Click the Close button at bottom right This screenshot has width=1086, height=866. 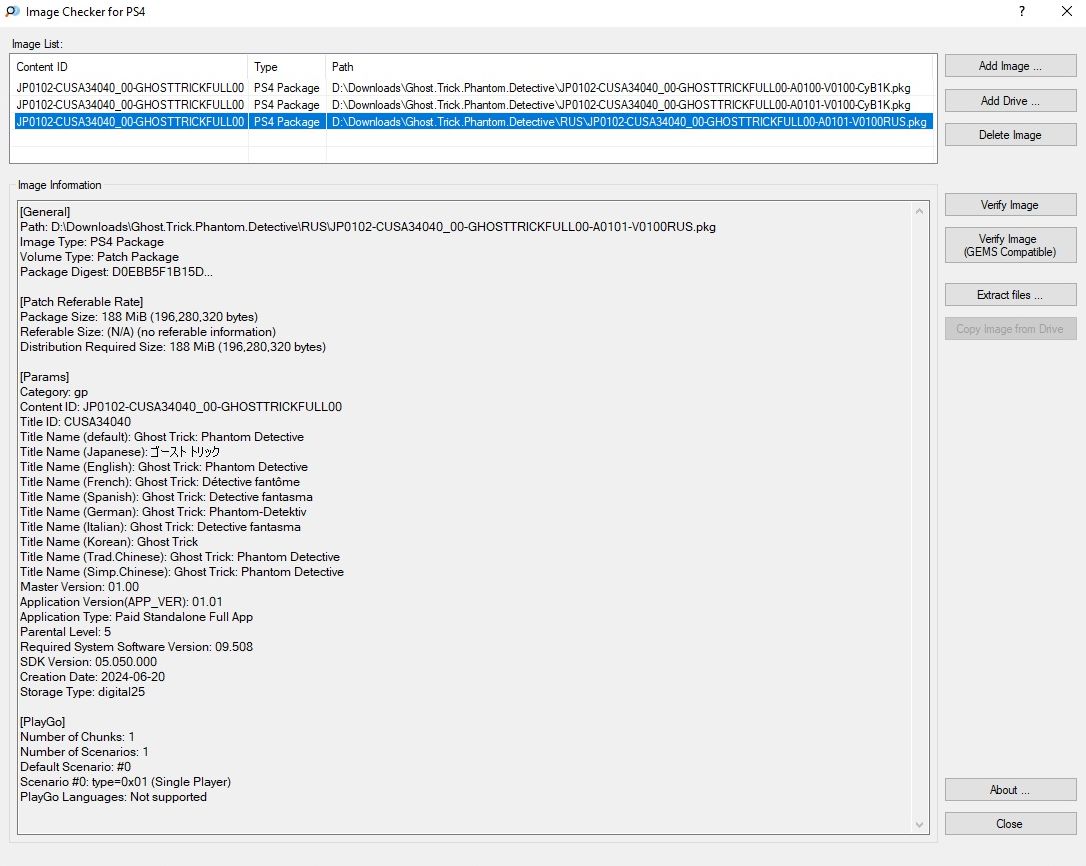click(x=1010, y=824)
